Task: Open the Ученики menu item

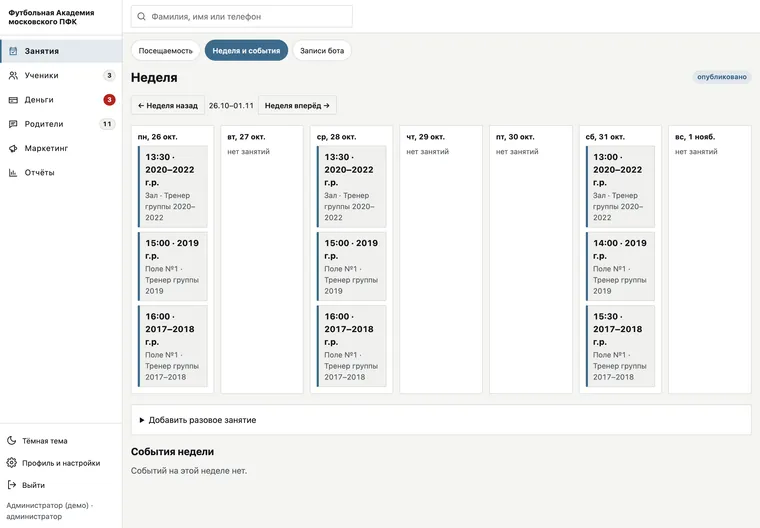Action: pos(61,75)
